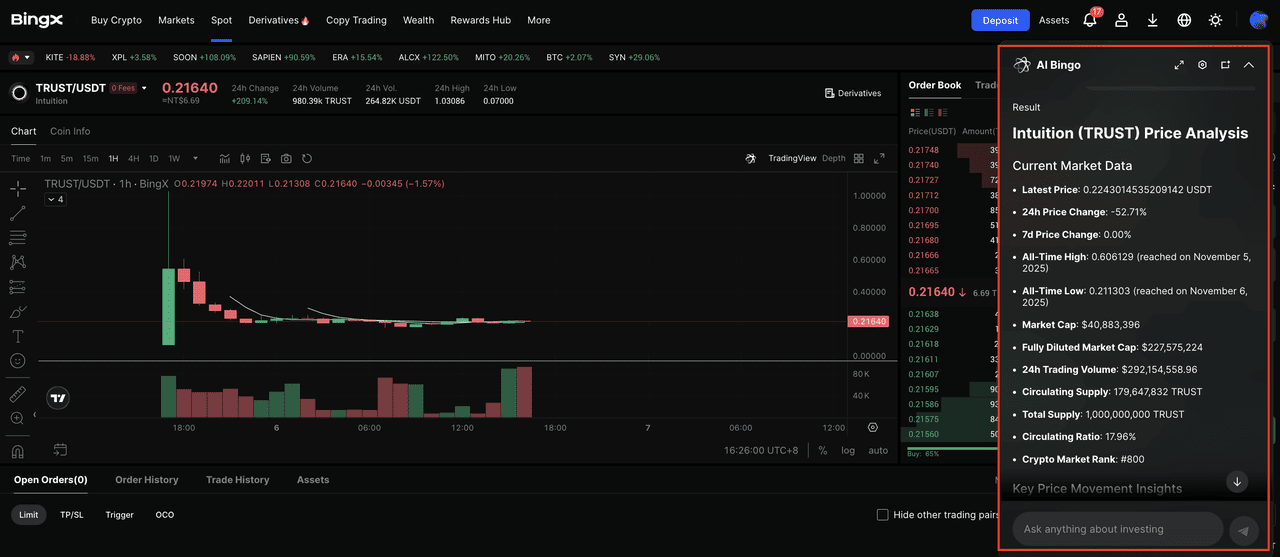
Task: Select the Order Book tab
Action: pyautogui.click(x=935, y=85)
